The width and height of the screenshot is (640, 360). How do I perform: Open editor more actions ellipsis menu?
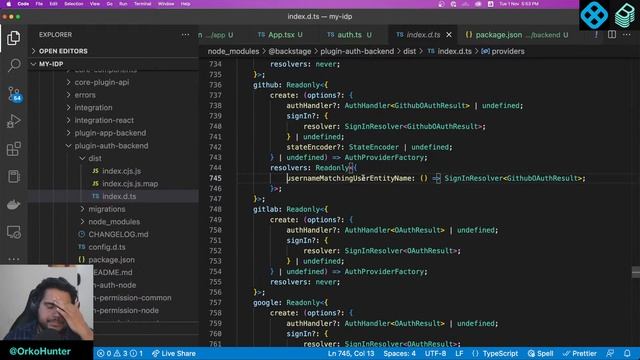pos(627,35)
